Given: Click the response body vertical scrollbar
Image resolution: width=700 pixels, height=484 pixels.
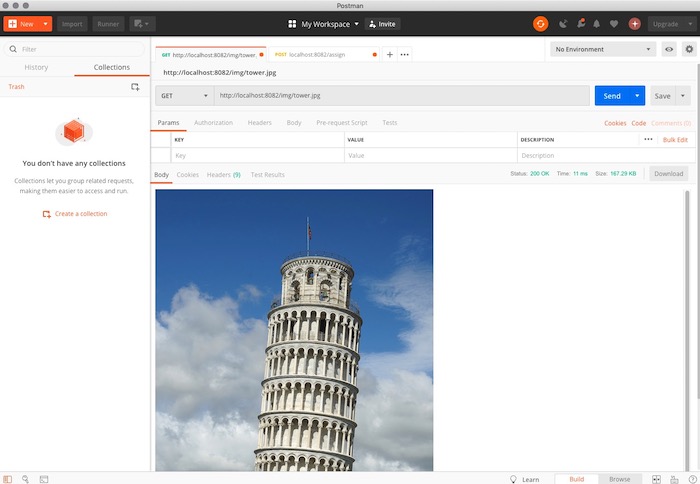Looking at the screenshot, I should pyautogui.click(x=687, y=330).
